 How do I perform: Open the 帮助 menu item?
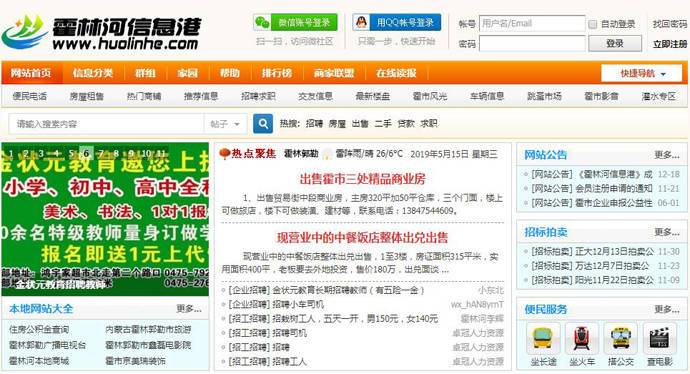230,73
